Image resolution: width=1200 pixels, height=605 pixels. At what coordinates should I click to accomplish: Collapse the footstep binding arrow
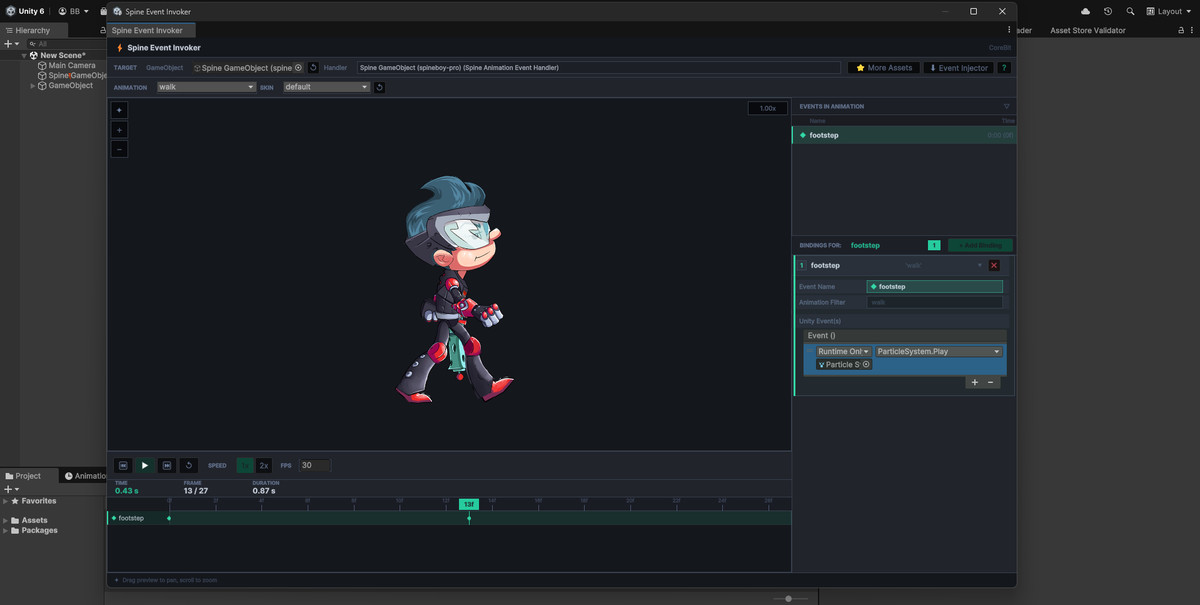980,265
